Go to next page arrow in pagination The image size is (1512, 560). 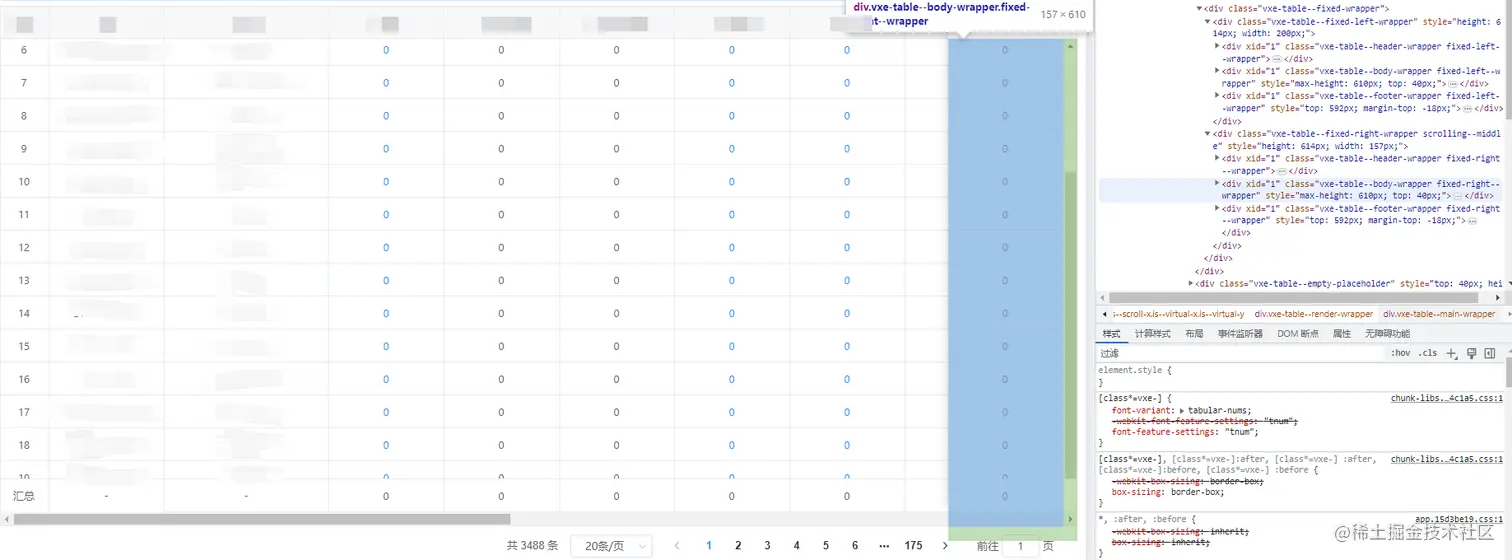pos(945,545)
